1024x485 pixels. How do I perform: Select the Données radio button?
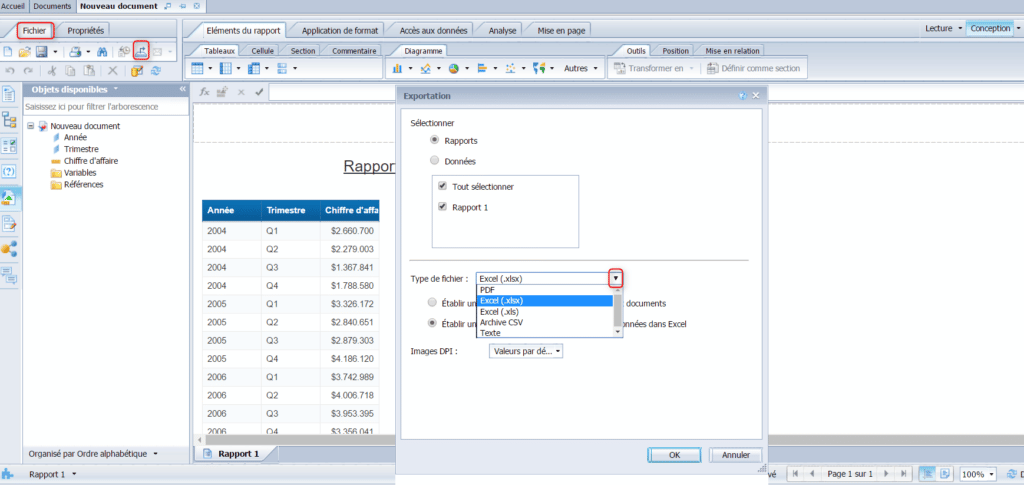(434, 160)
